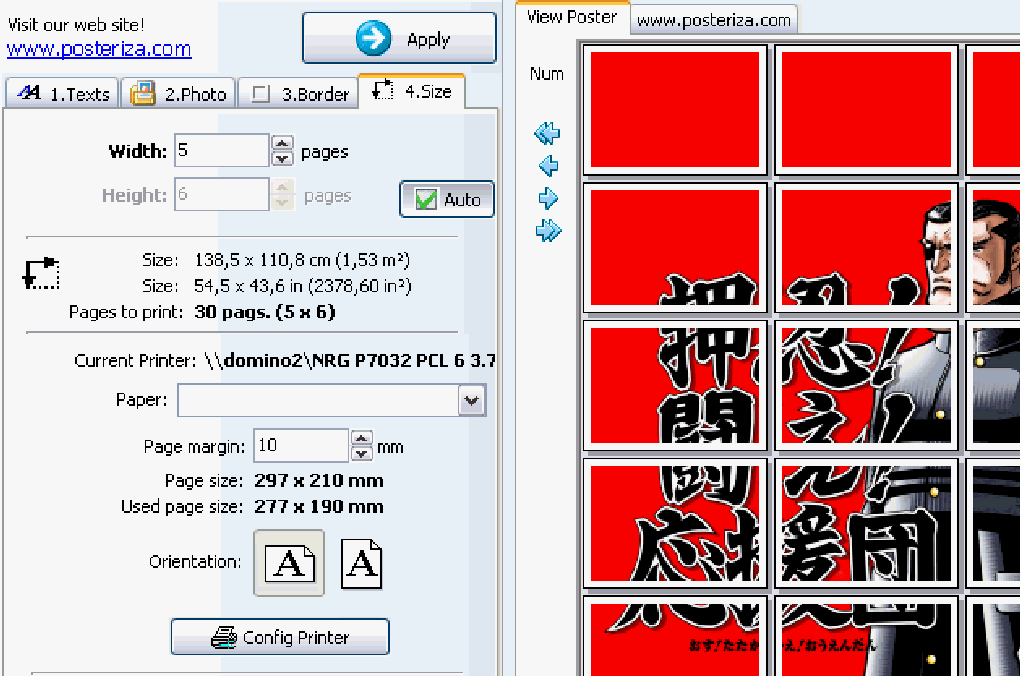Open the www.posteriza.com preview tab
The width and height of the screenshot is (1020, 676).
(x=714, y=20)
